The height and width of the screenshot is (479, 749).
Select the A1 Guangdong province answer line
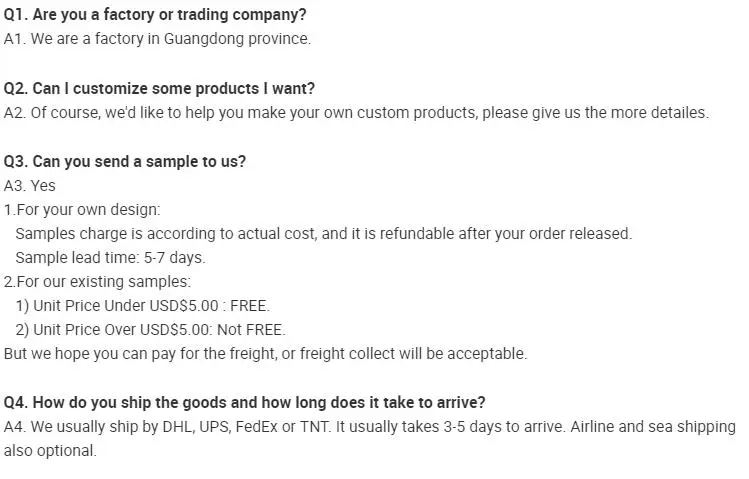[x=157, y=39]
